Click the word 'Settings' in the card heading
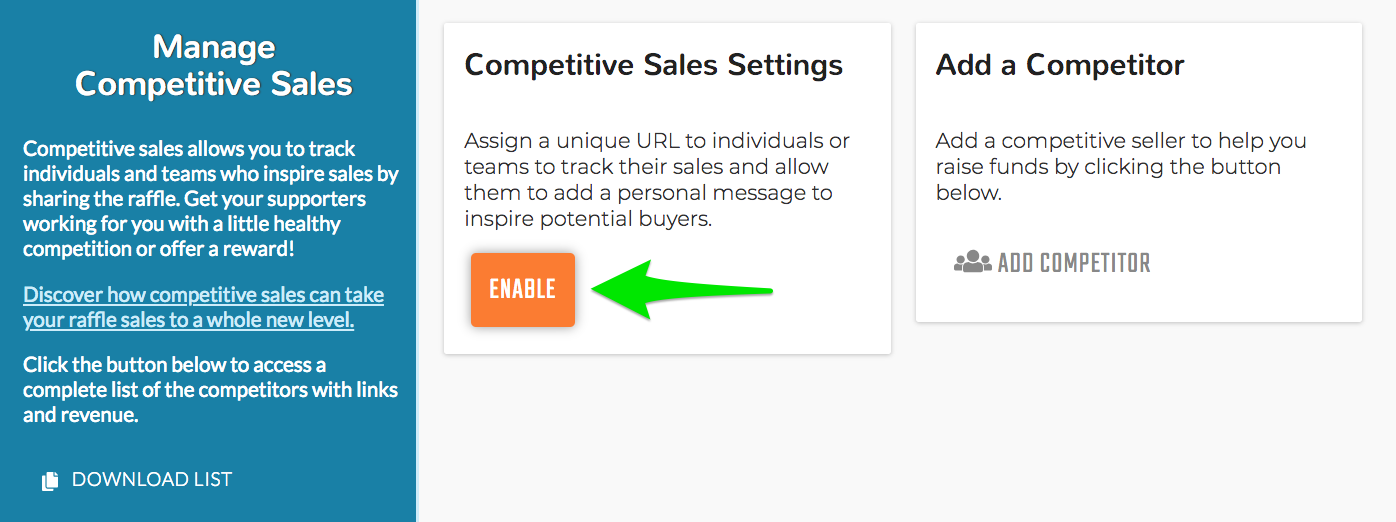The height and width of the screenshot is (522, 1396). tap(785, 65)
